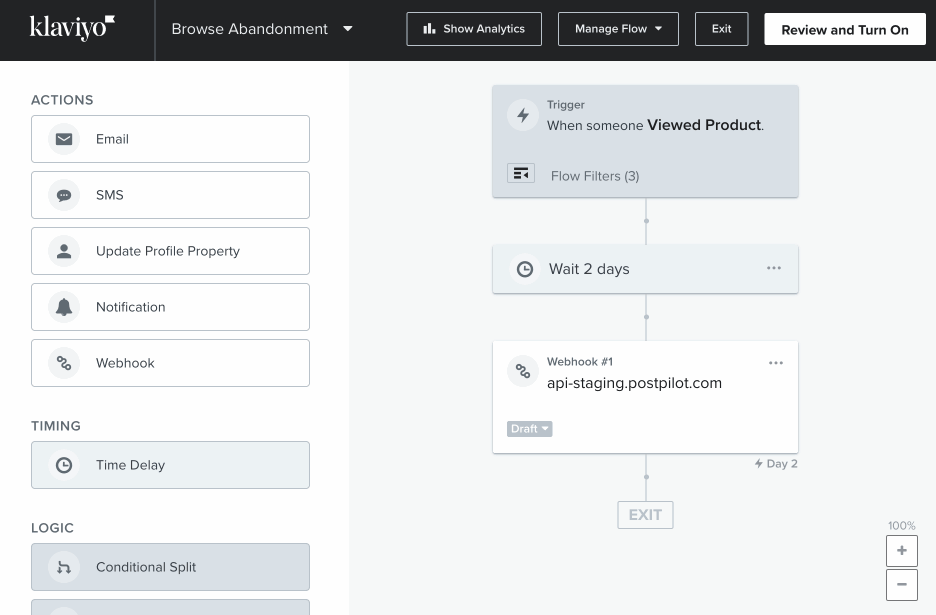
Task: Click the bell icon for Notification
Action: pos(64,307)
